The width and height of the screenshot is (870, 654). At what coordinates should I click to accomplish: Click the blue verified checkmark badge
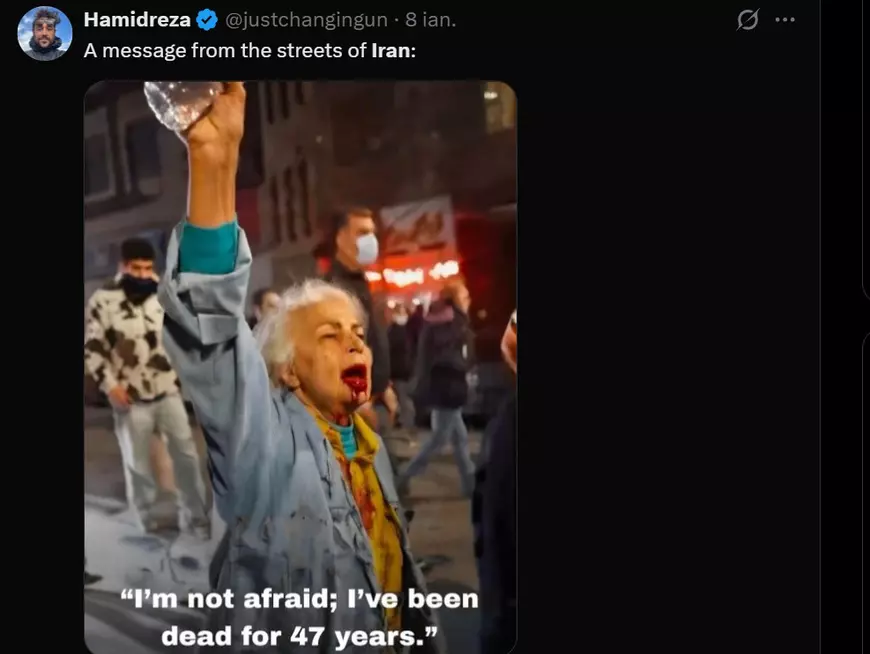pyautogui.click(x=207, y=20)
